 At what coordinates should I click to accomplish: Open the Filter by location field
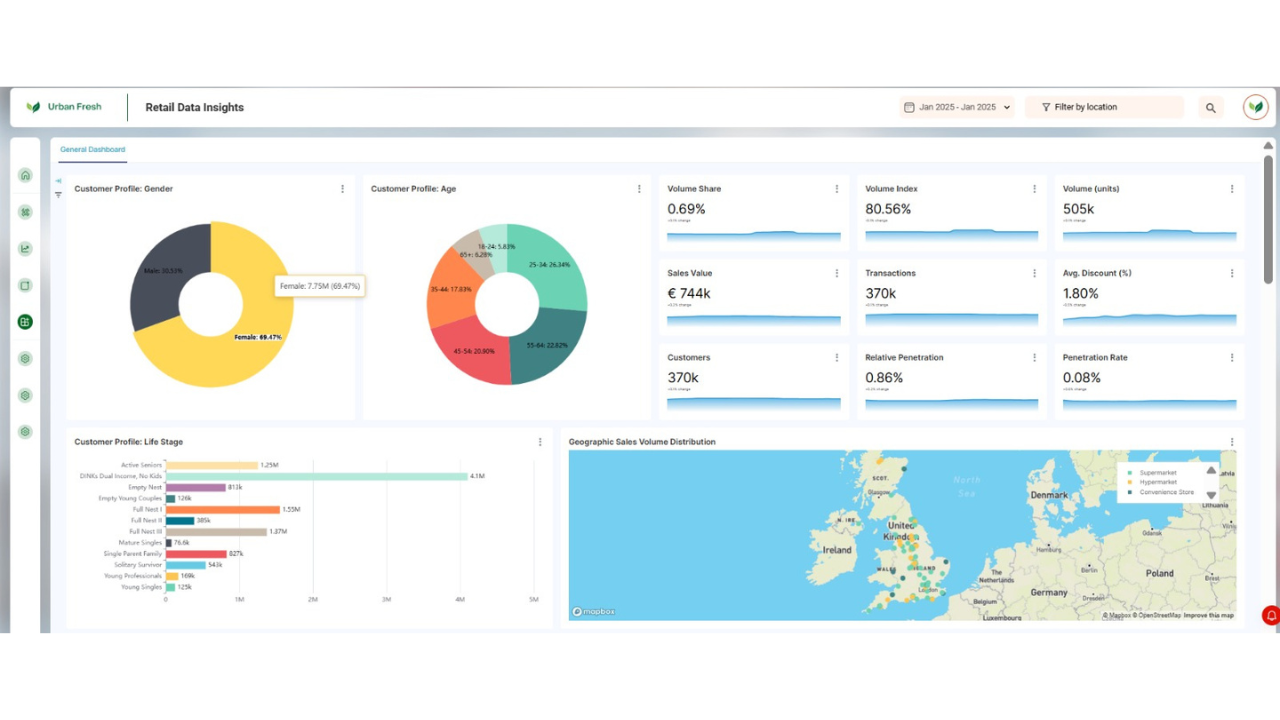pos(1104,107)
